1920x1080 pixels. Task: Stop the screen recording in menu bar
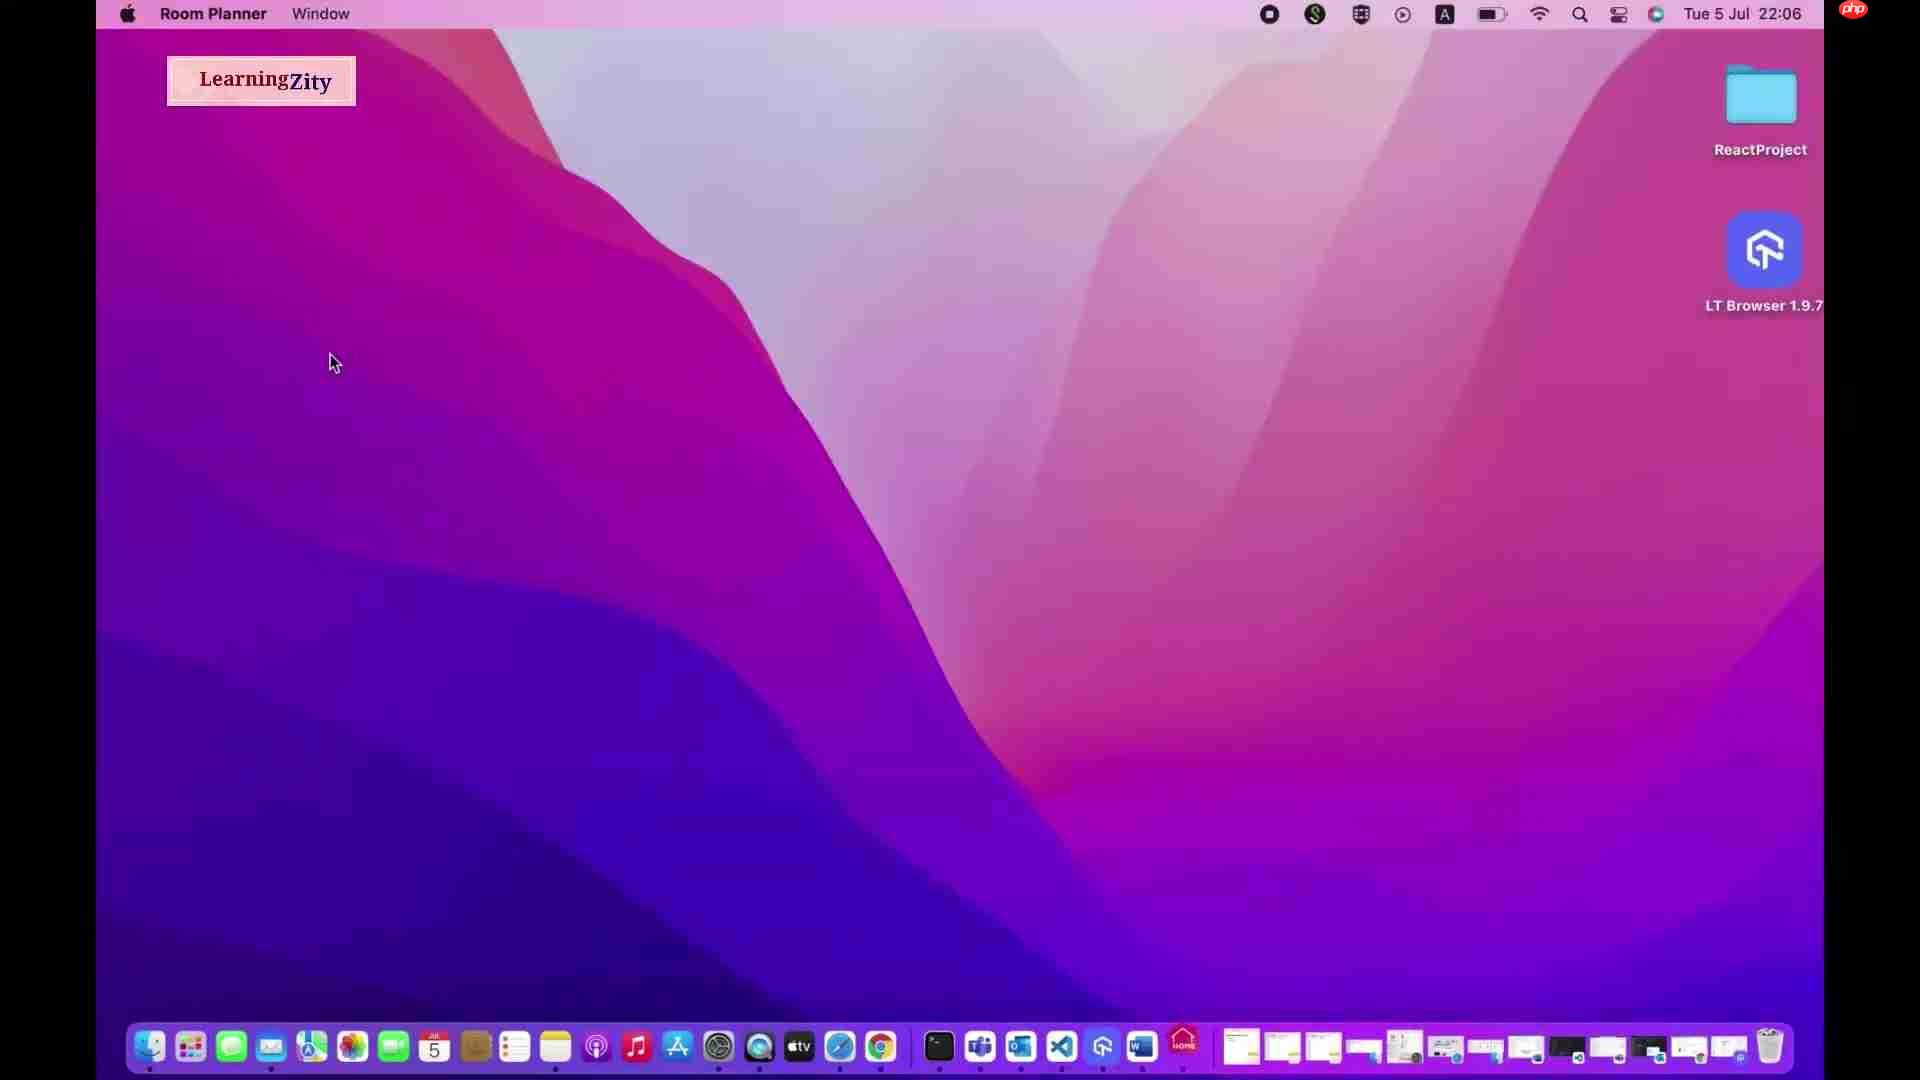1269,14
